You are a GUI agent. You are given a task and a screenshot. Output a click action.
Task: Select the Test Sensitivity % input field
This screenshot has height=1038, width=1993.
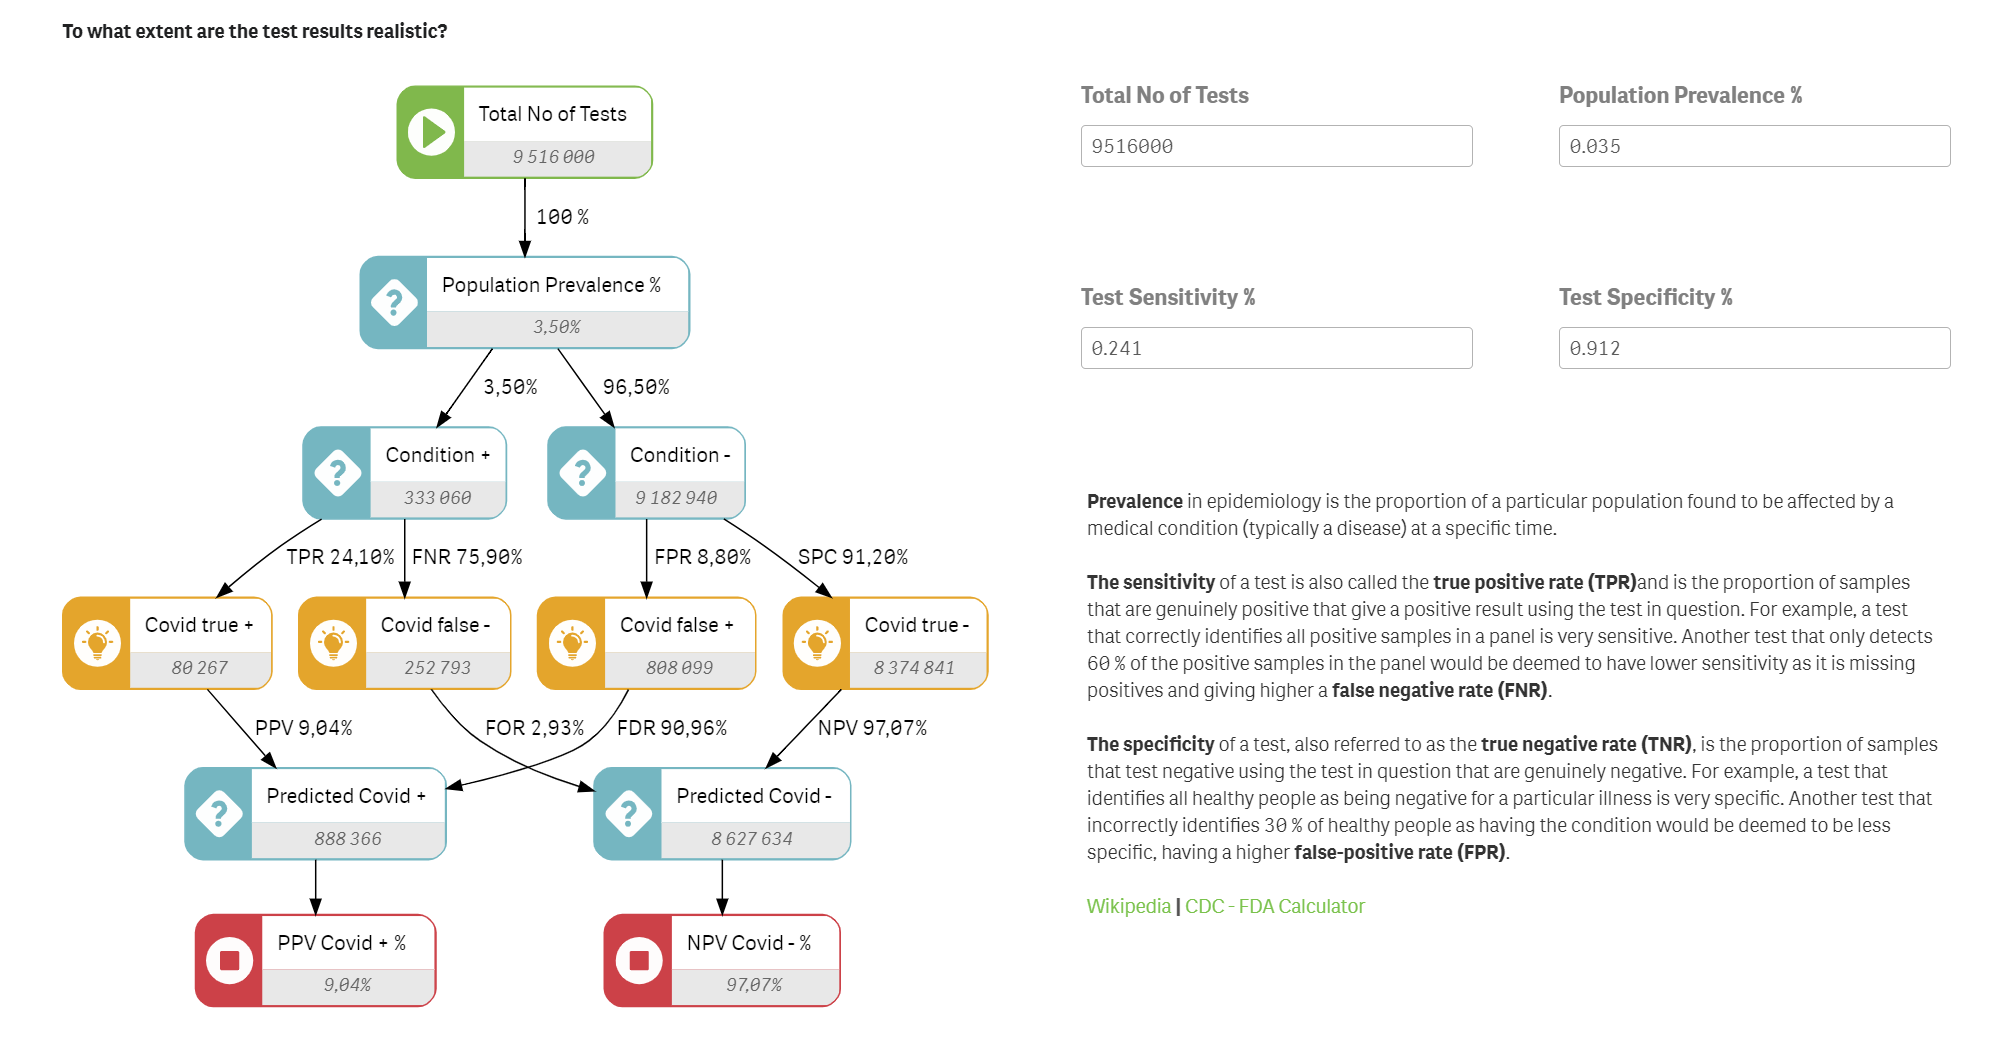tap(1276, 348)
